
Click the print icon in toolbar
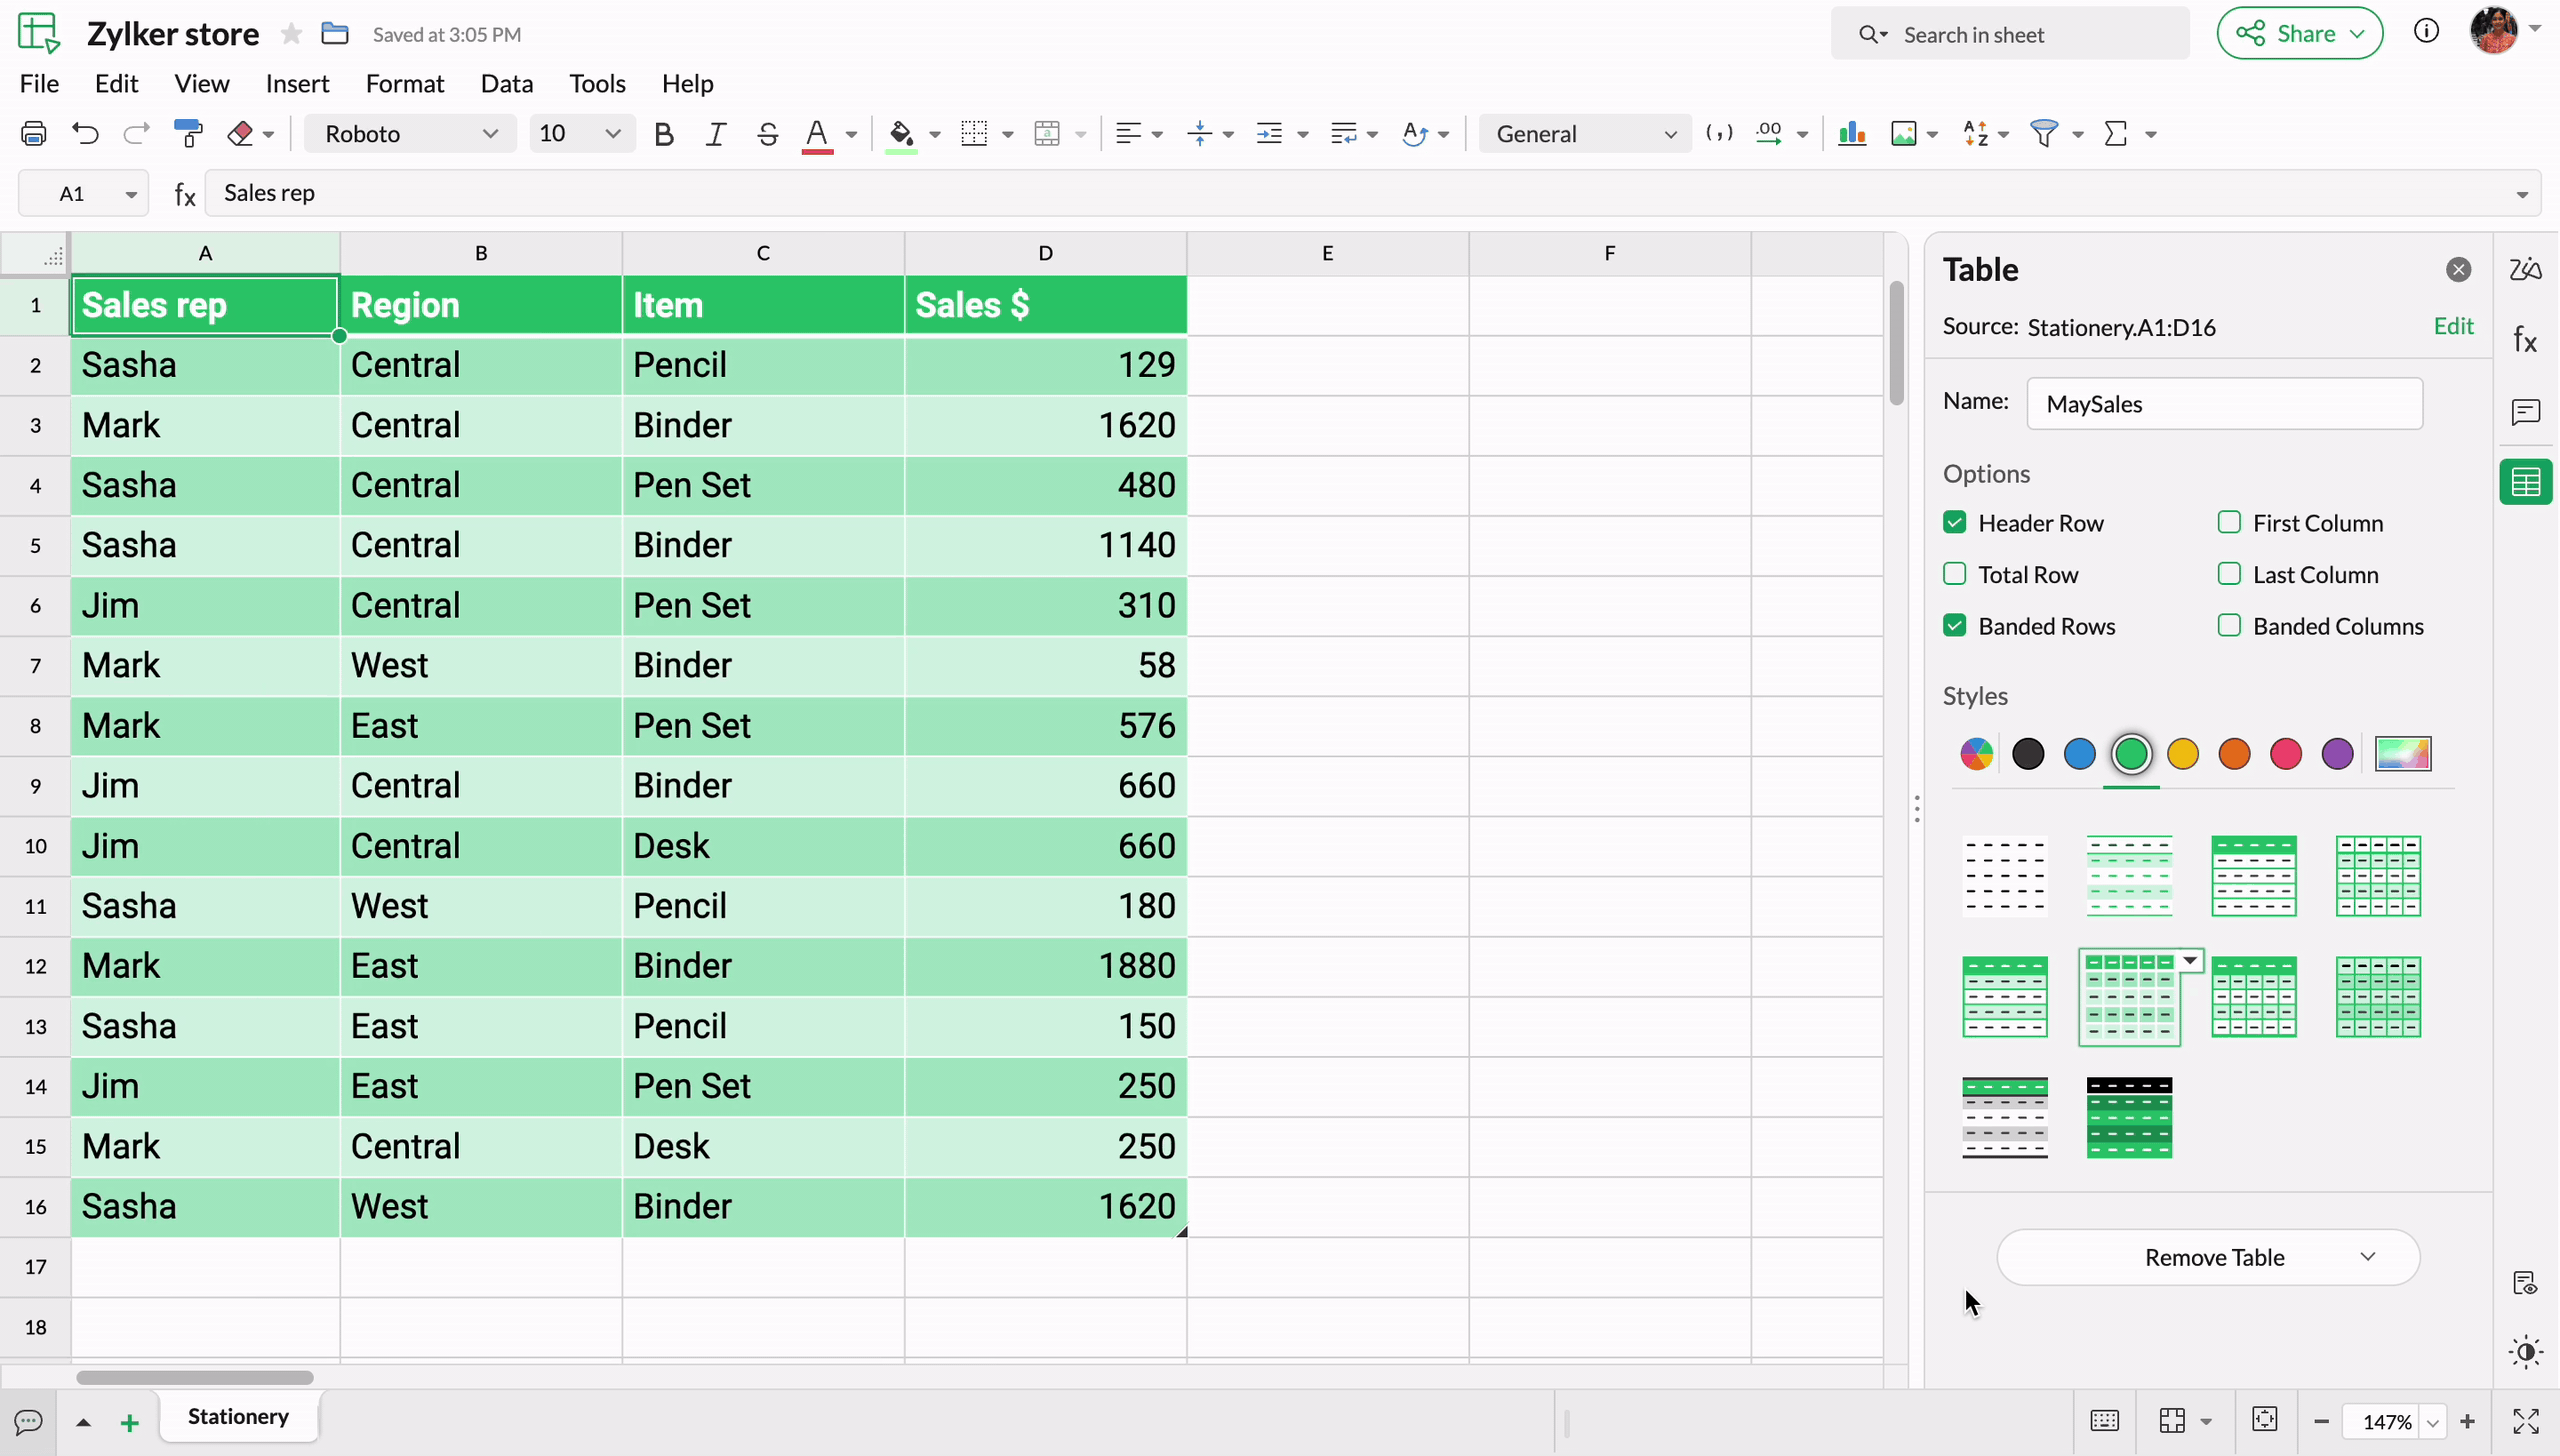coord(34,133)
